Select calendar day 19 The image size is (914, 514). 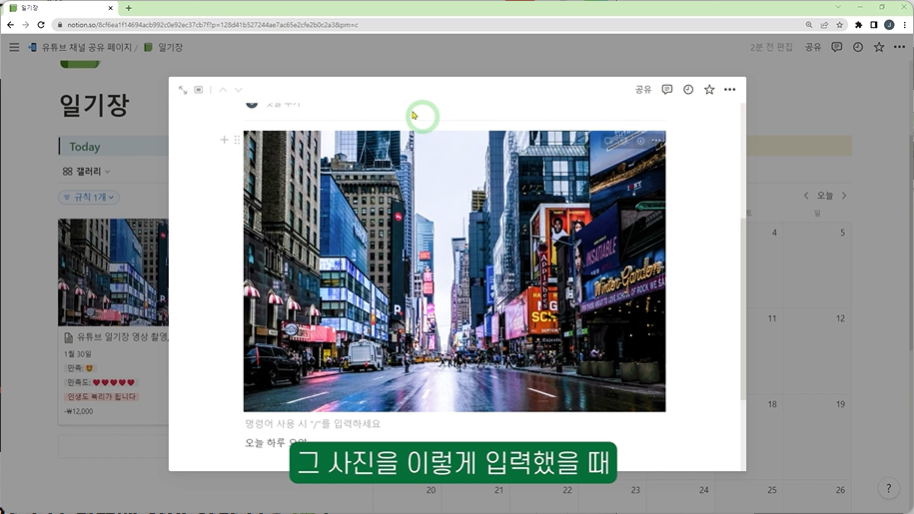click(x=840, y=404)
